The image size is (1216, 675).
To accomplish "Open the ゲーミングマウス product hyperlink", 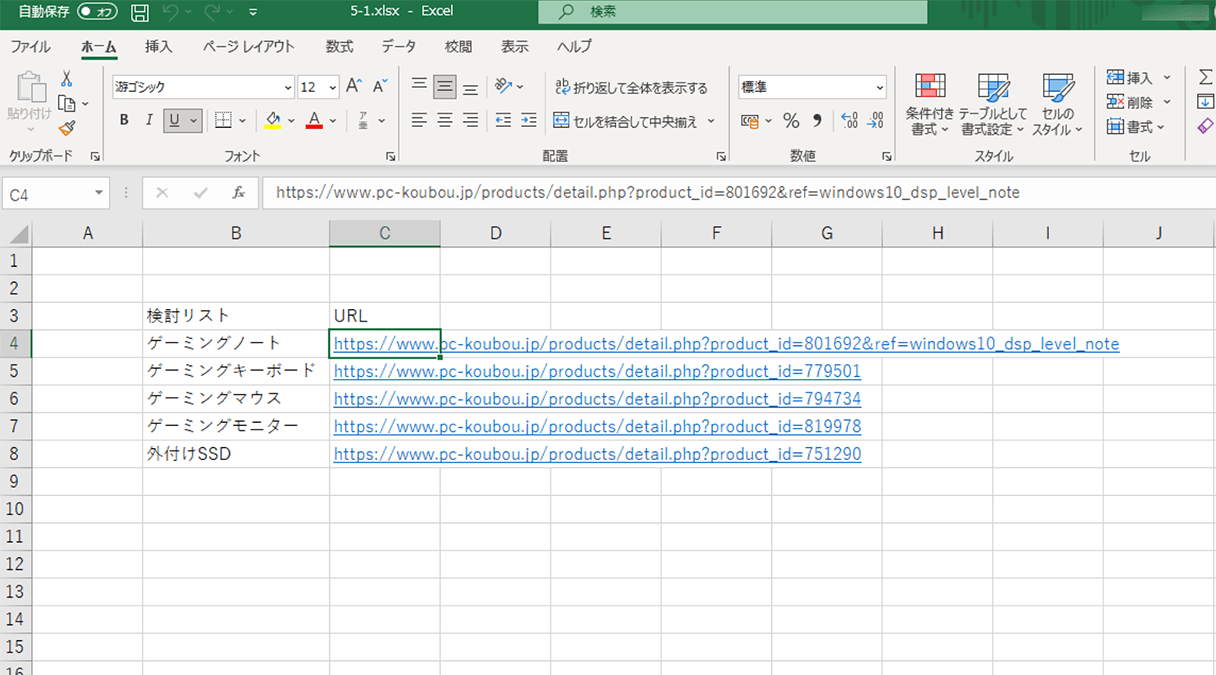I will point(596,398).
